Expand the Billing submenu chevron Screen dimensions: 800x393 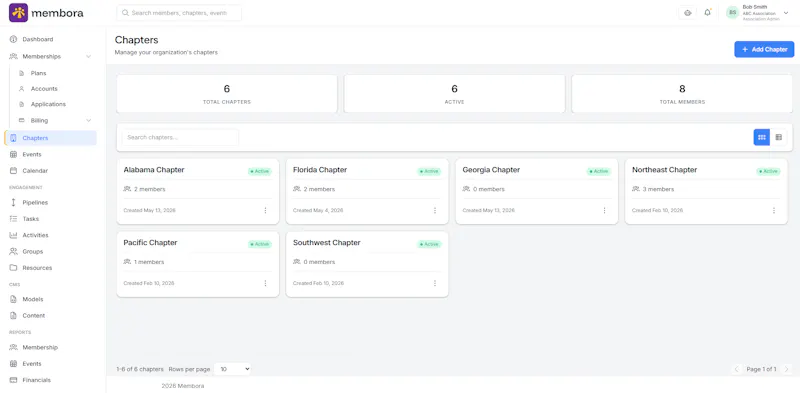pyautogui.click(x=88, y=121)
